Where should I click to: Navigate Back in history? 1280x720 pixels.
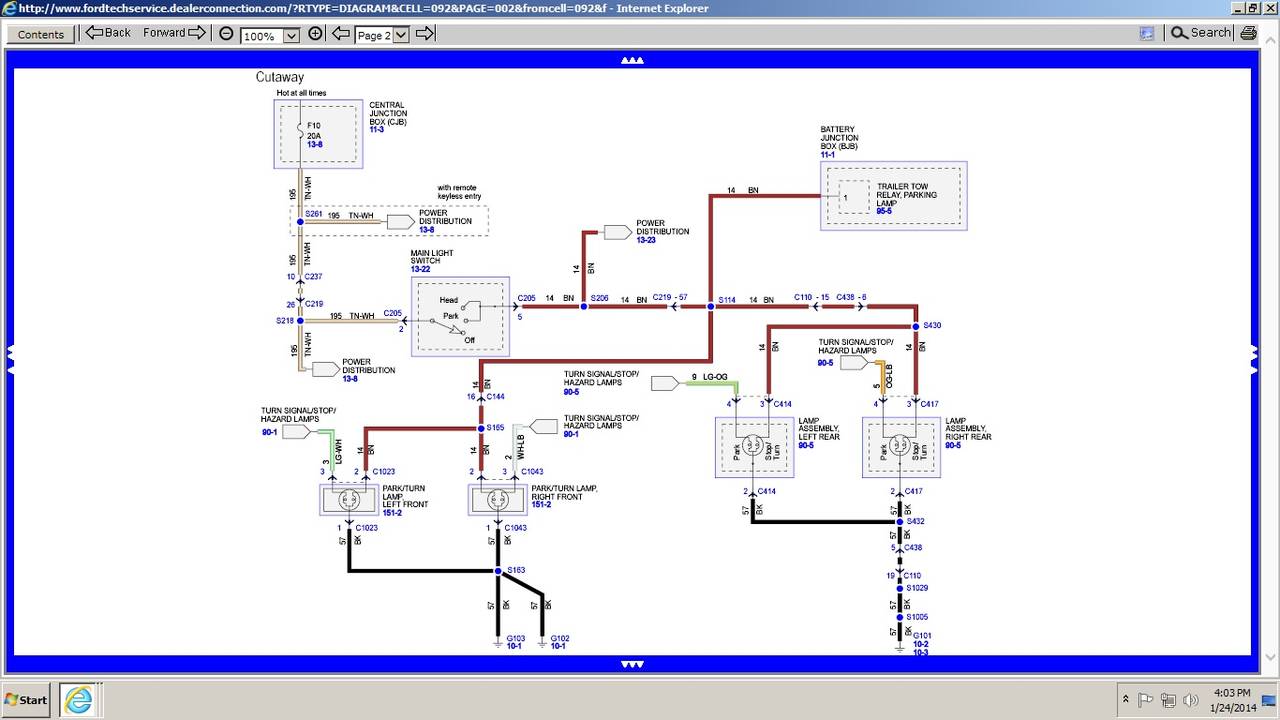coord(108,33)
